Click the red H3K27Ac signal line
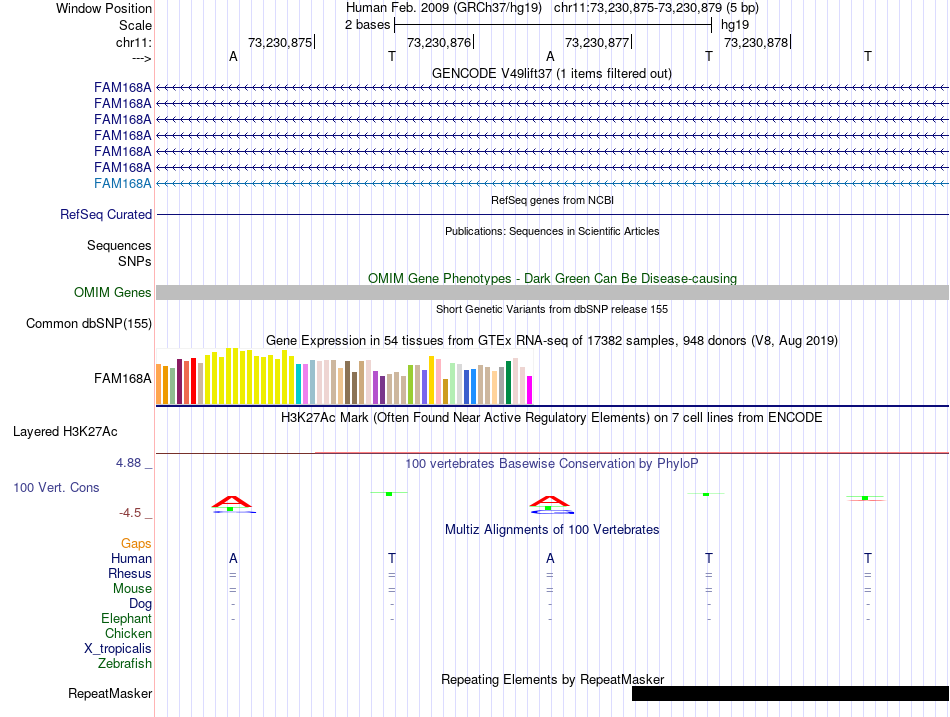Viewport: 950px width, 717px height. tap(632, 453)
